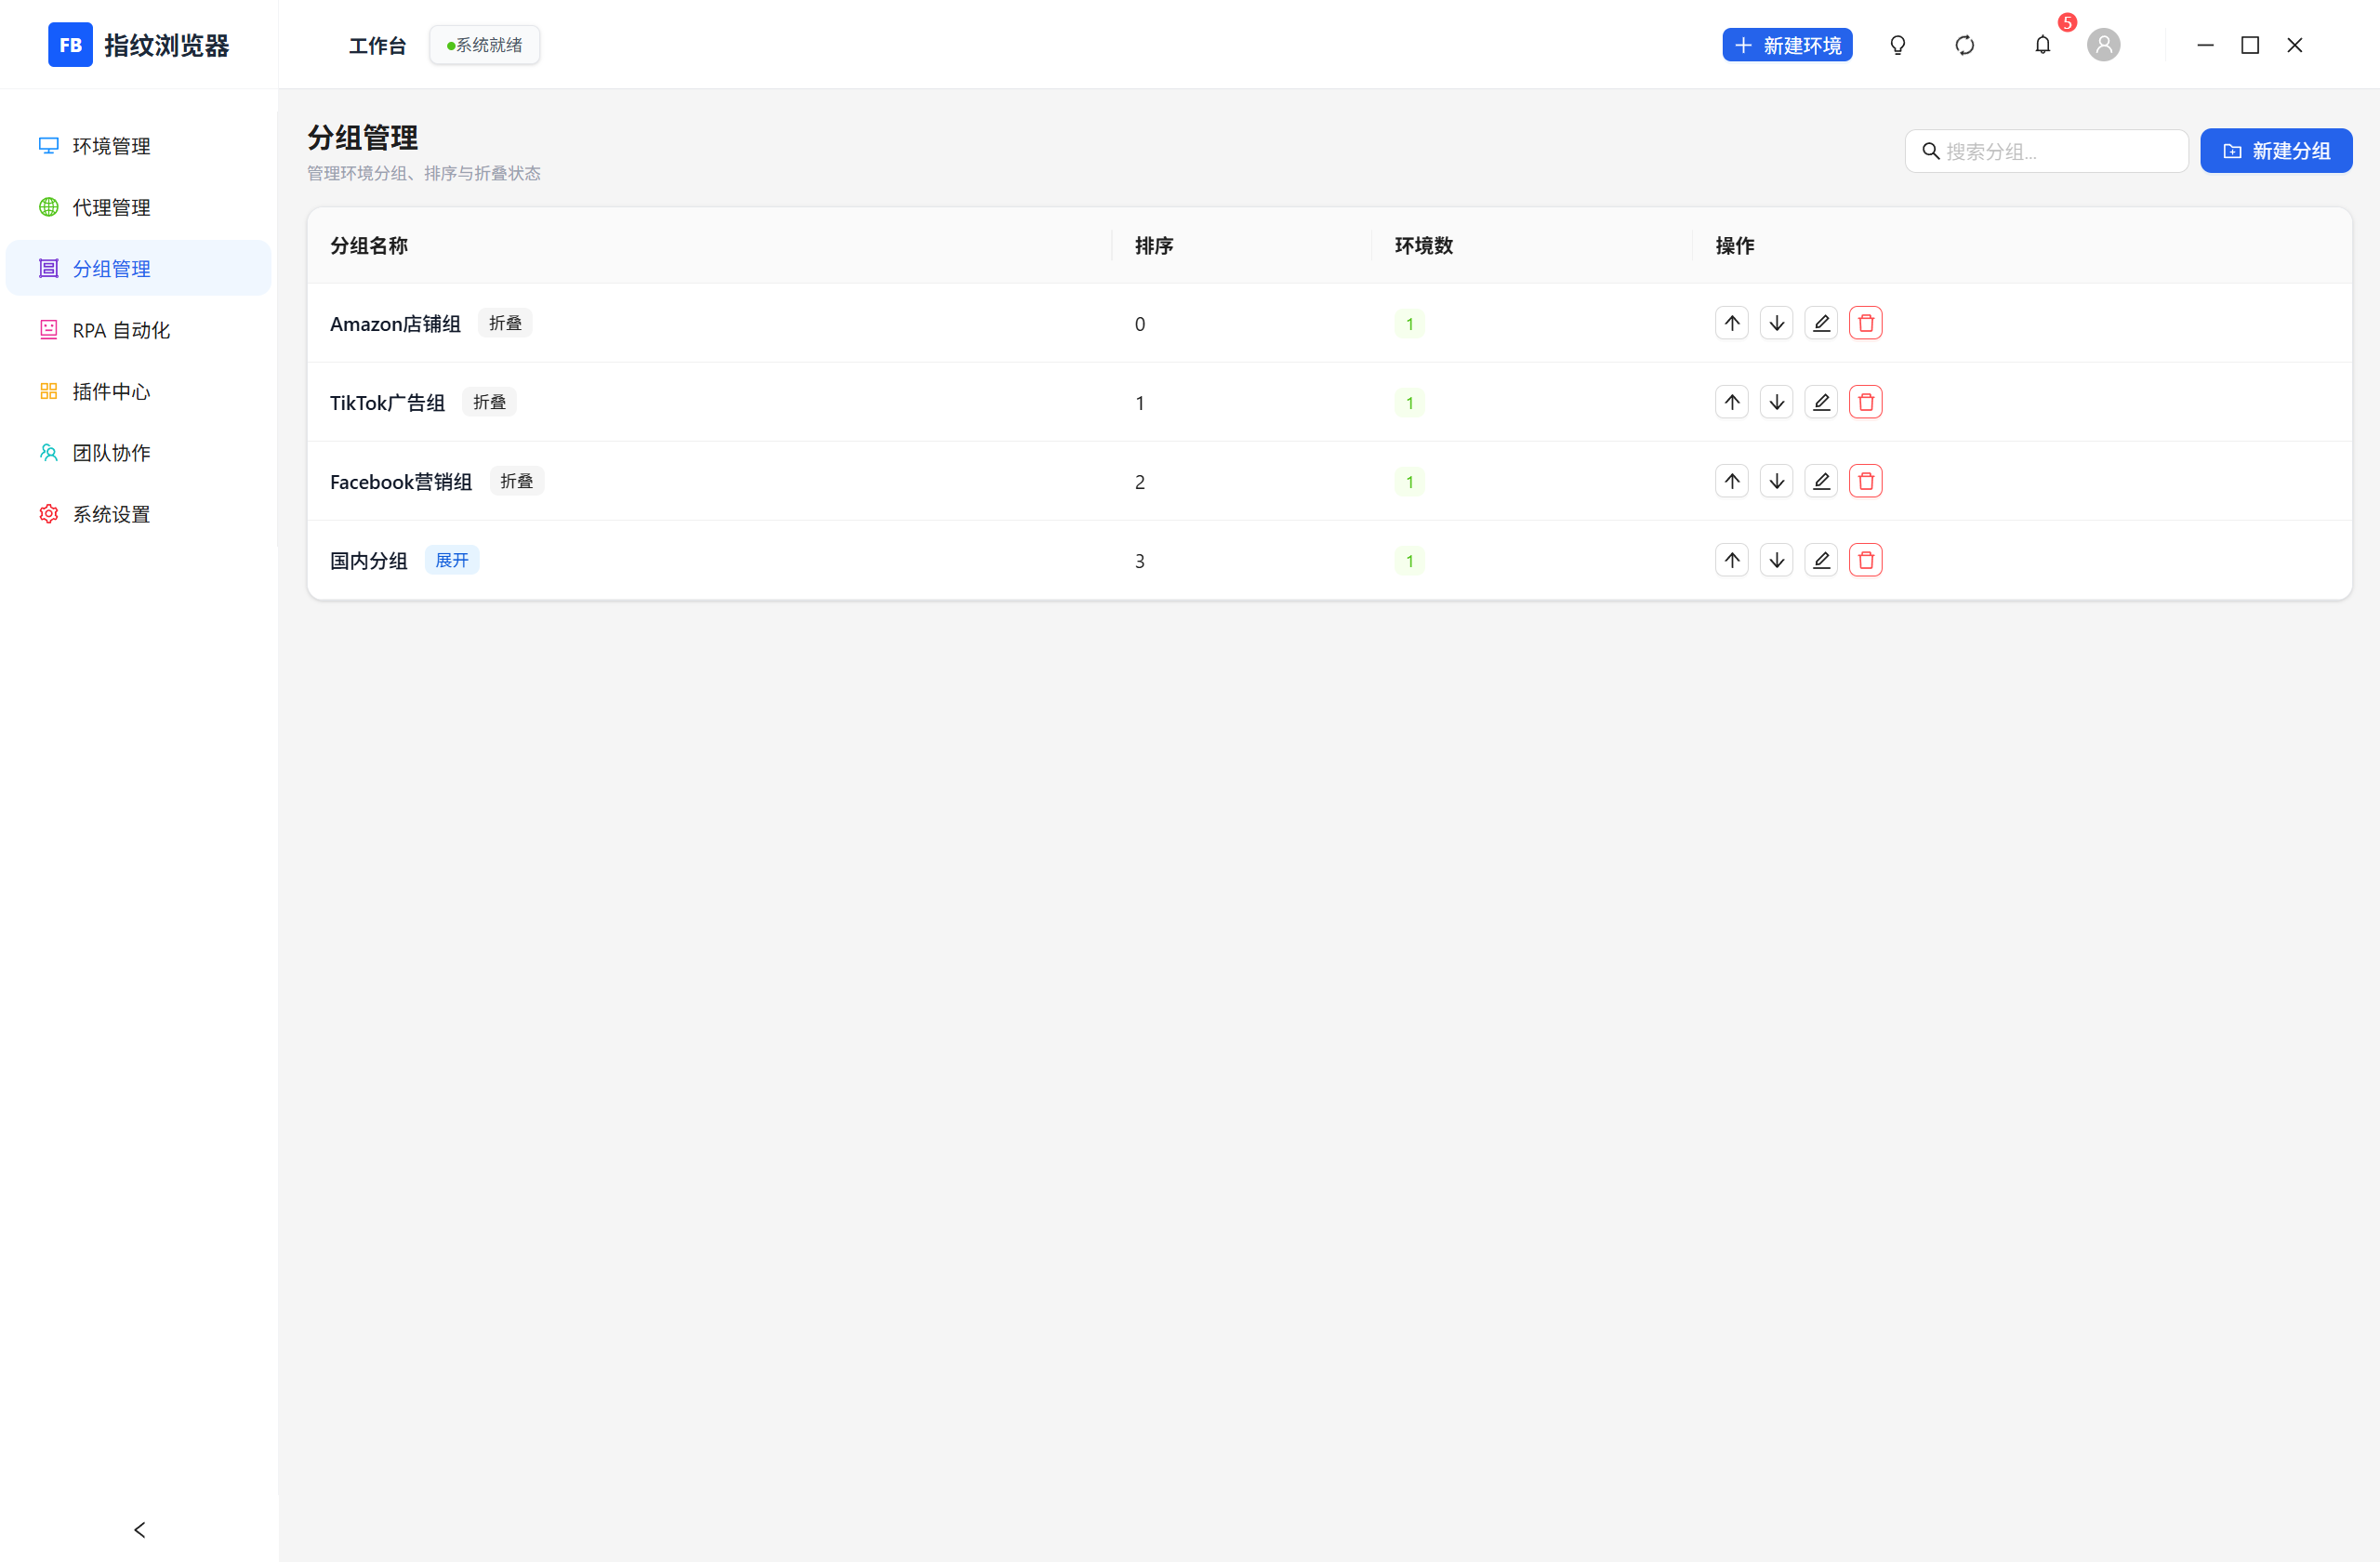Move TikTok广告组 down
Image resolution: width=2380 pixels, height=1562 pixels.
coord(1777,402)
